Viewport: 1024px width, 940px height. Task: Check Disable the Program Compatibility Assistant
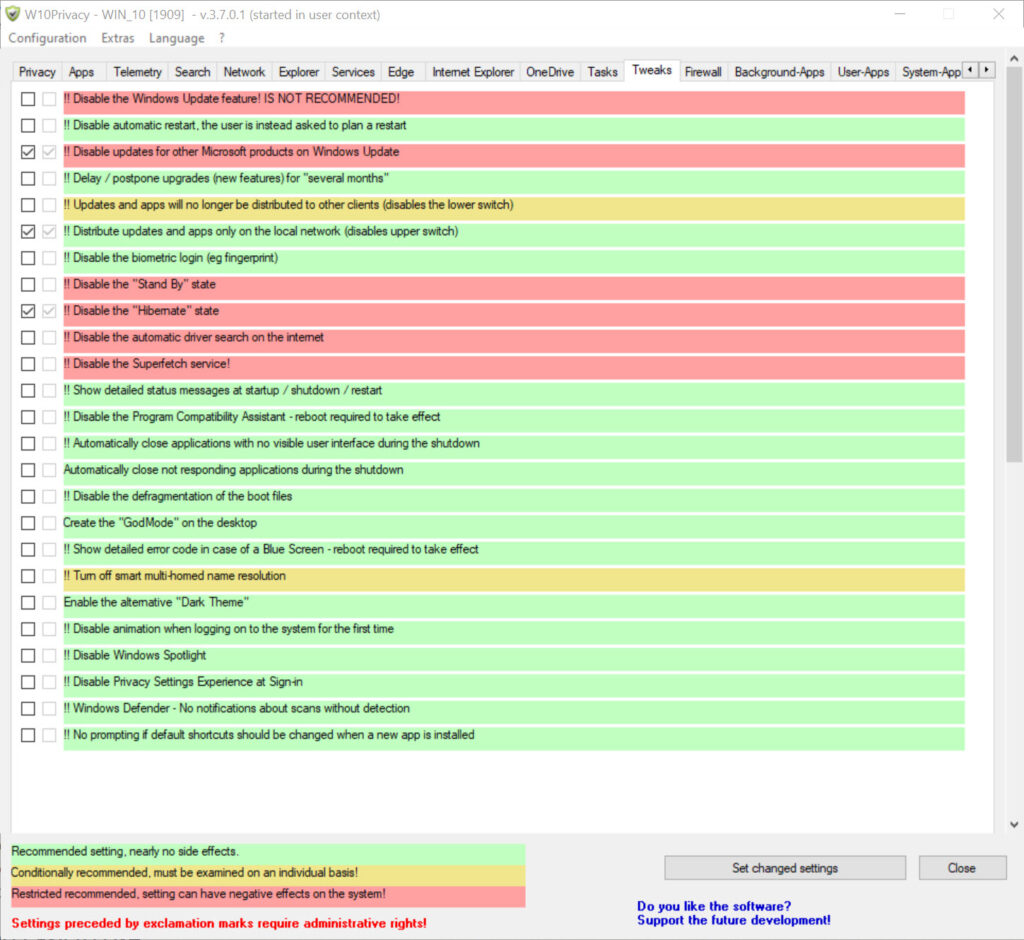(28, 417)
